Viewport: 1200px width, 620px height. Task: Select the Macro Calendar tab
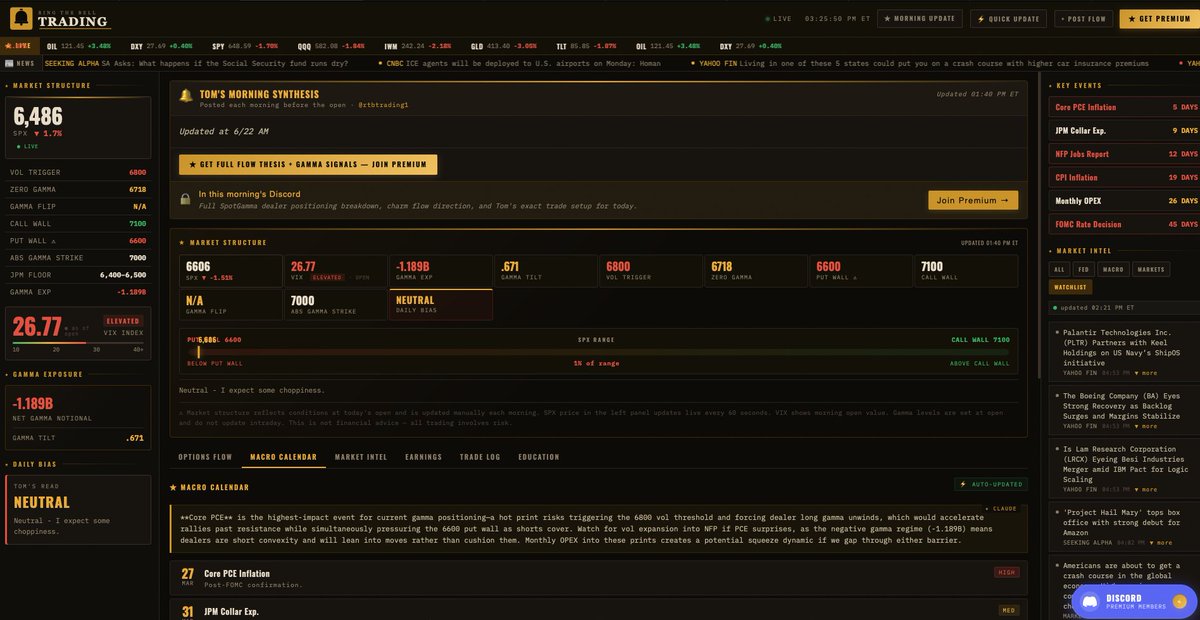point(283,457)
